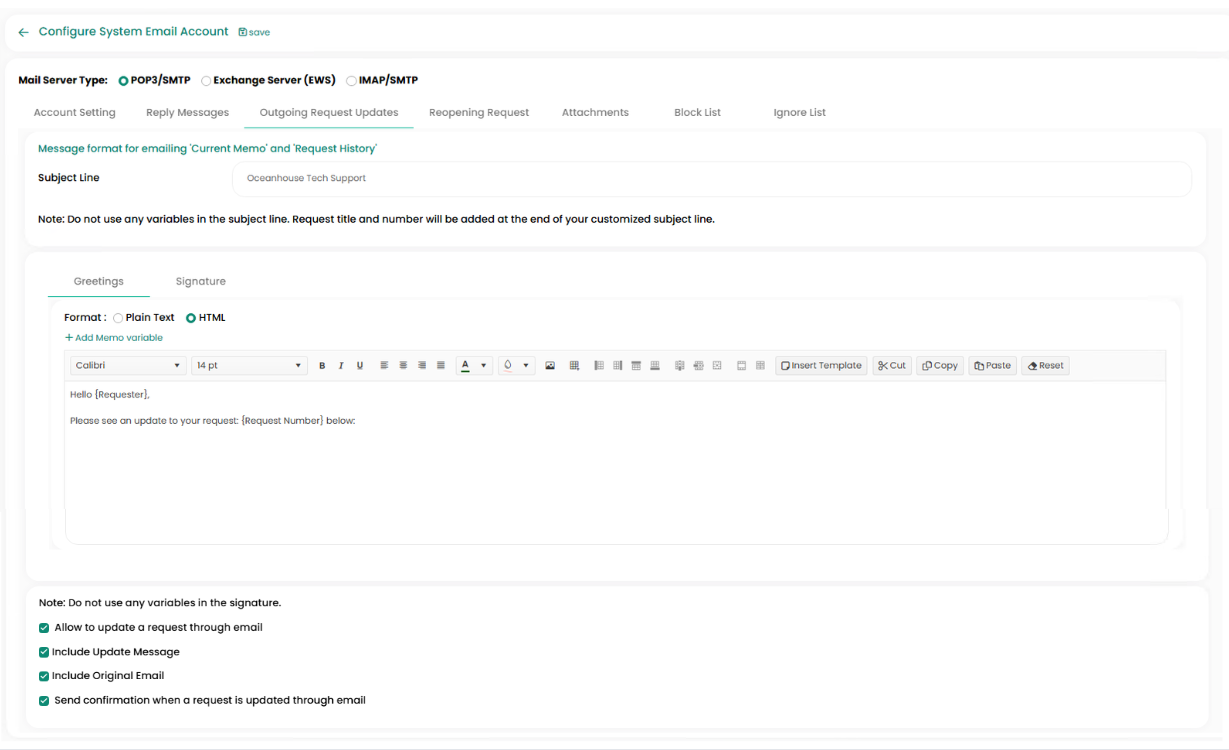Open the Signature tab
1229x750 pixels.
200,281
